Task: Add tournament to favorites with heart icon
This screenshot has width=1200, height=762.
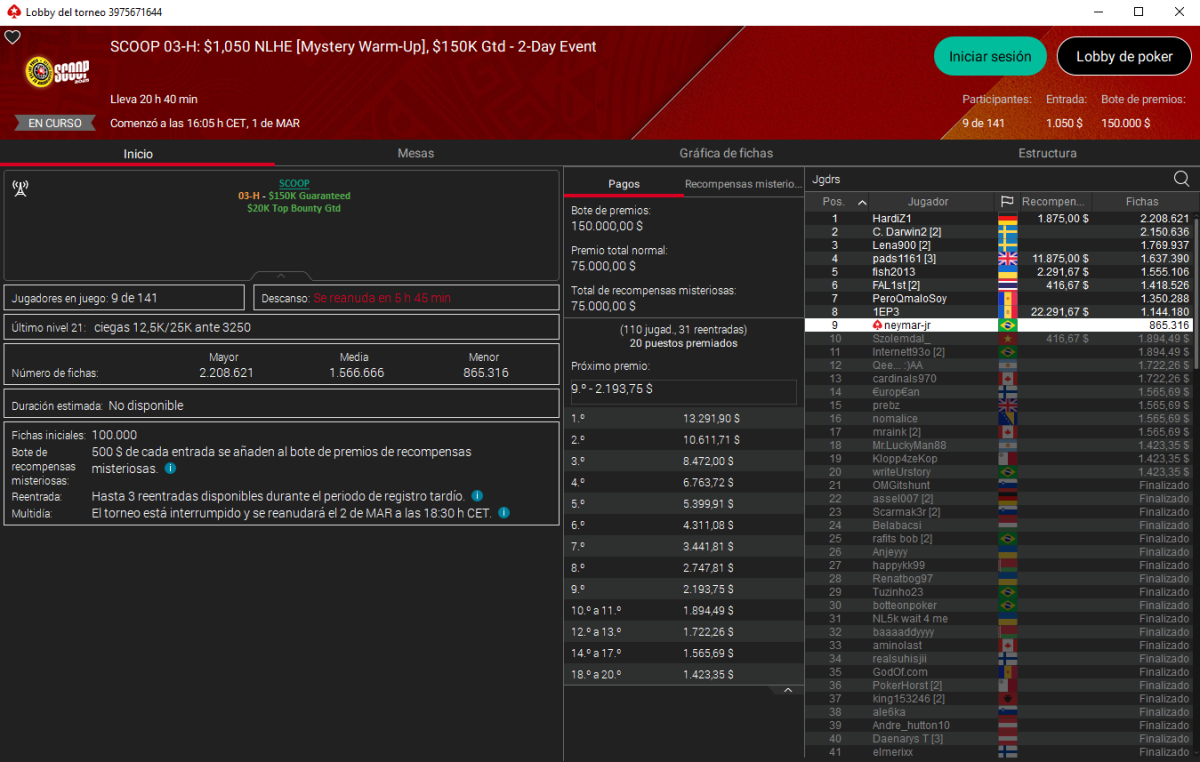Action: [13, 37]
